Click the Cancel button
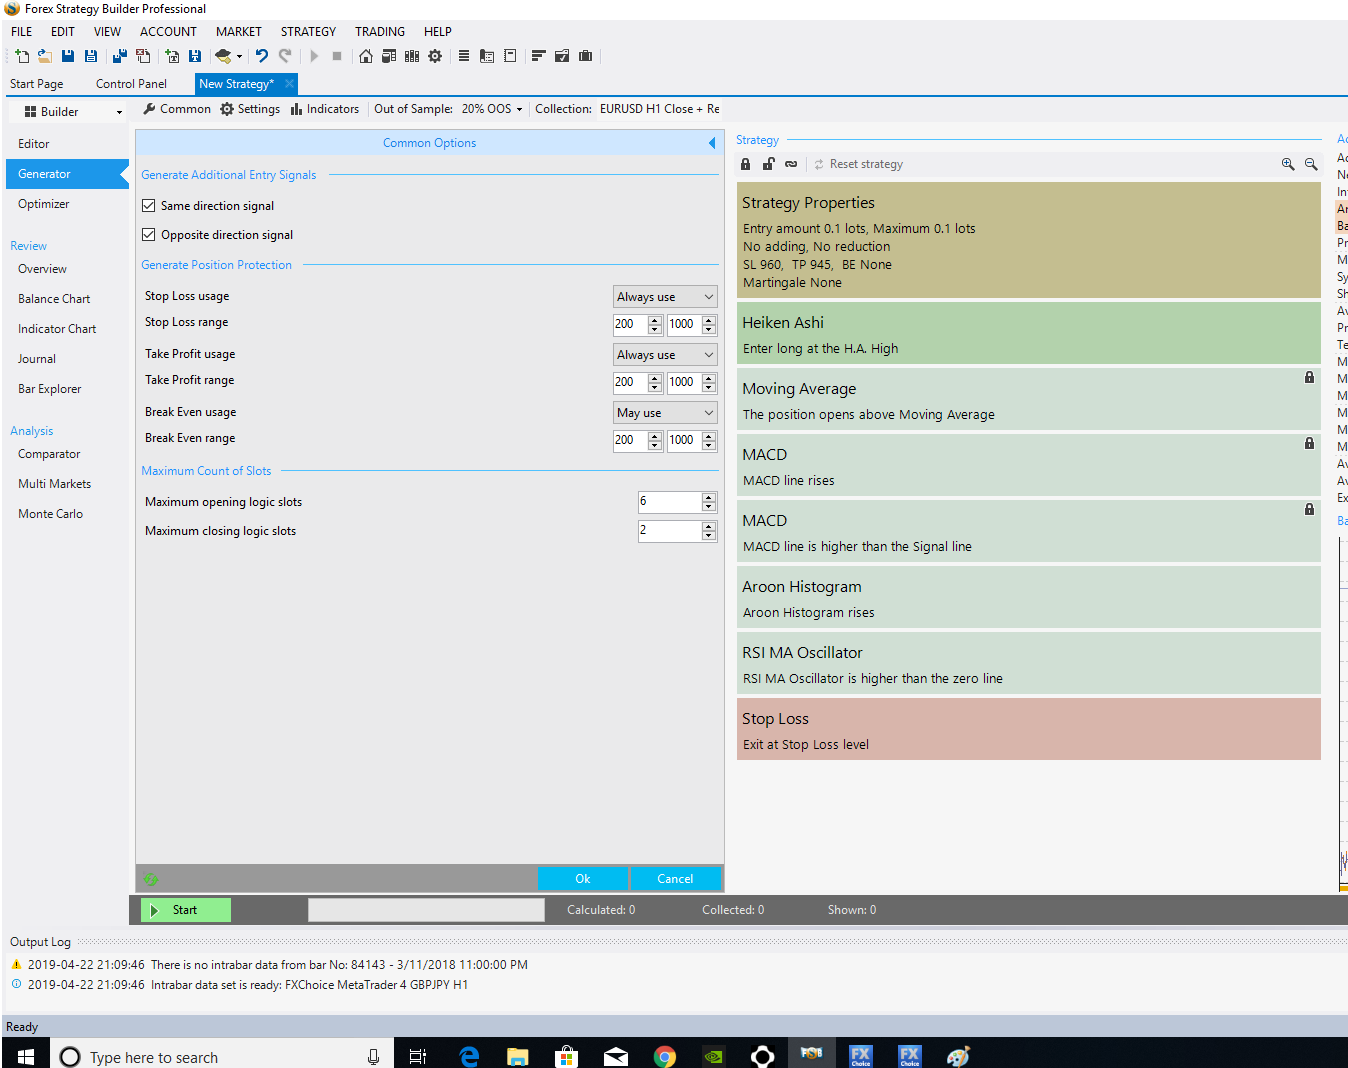This screenshot has height=1068, width=1348. coord(675,879)
